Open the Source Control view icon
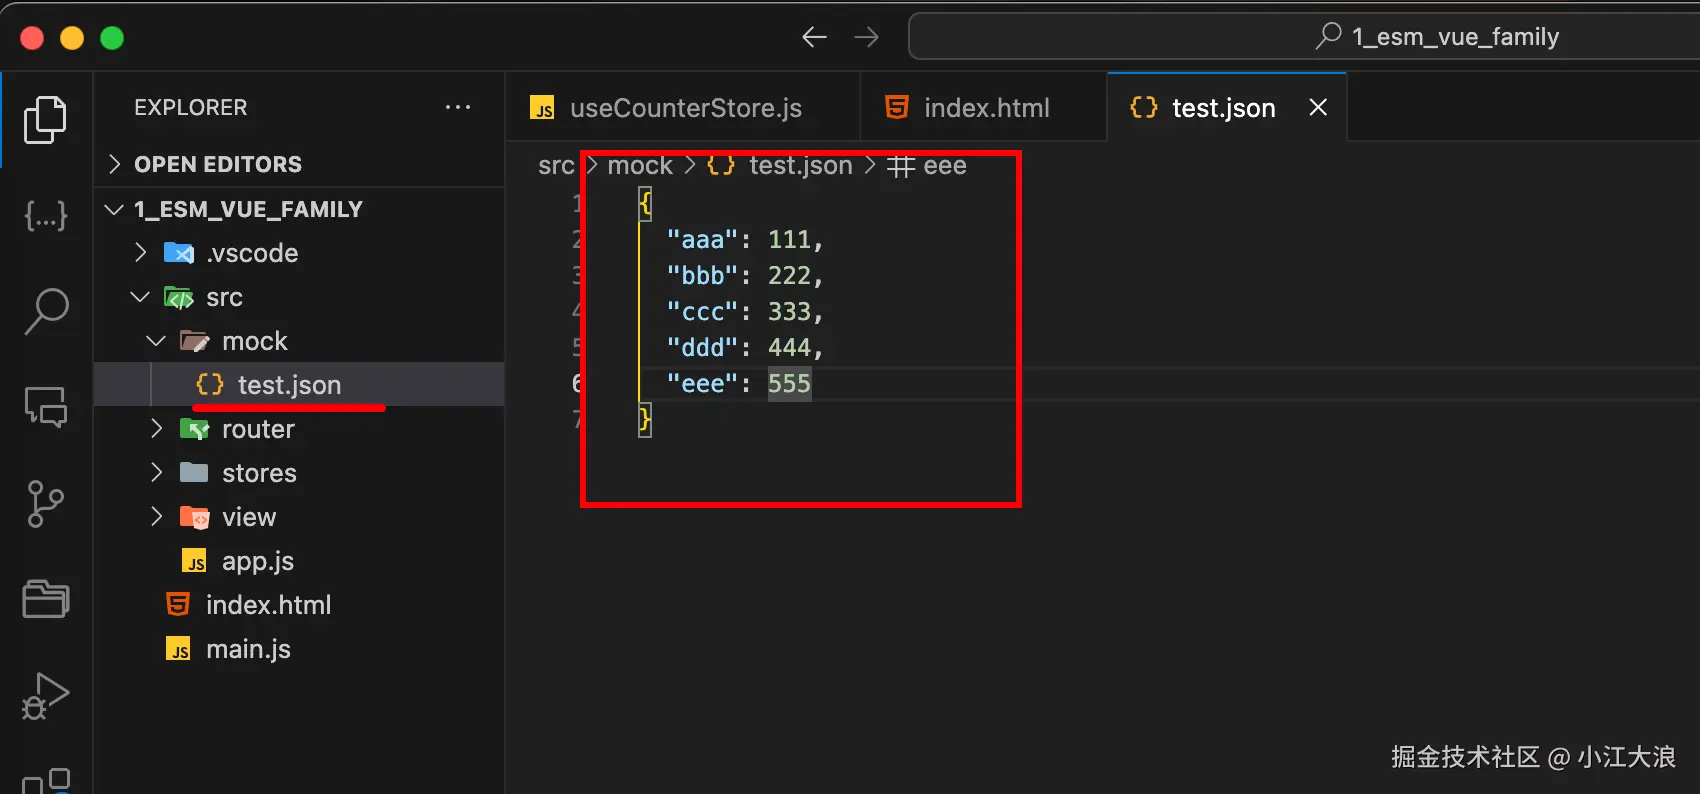1700x794 pixels. coord(46,503)
